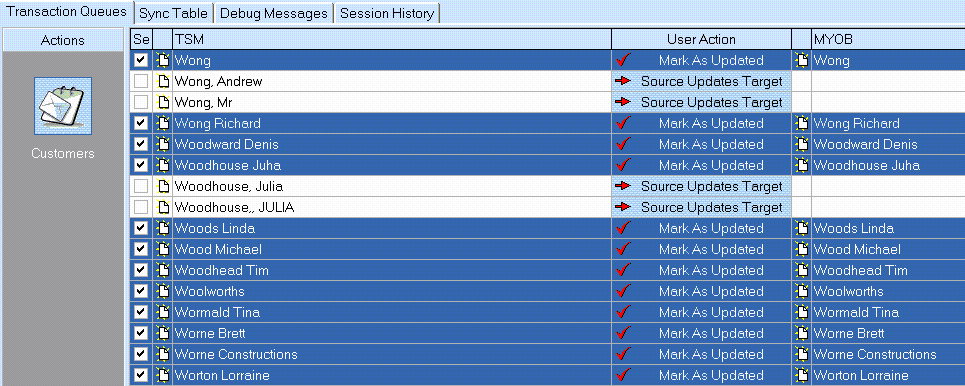Uncheck the select box for Worne Constructions
The image size is (965, 386).
[142, 354]
